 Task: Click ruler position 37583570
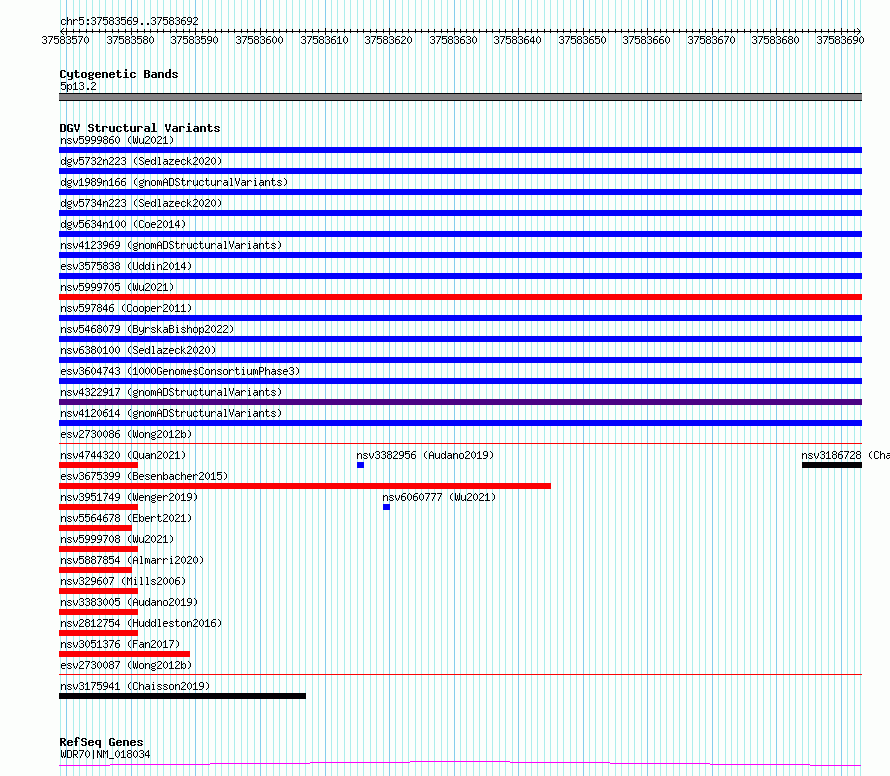coord(65,40)
